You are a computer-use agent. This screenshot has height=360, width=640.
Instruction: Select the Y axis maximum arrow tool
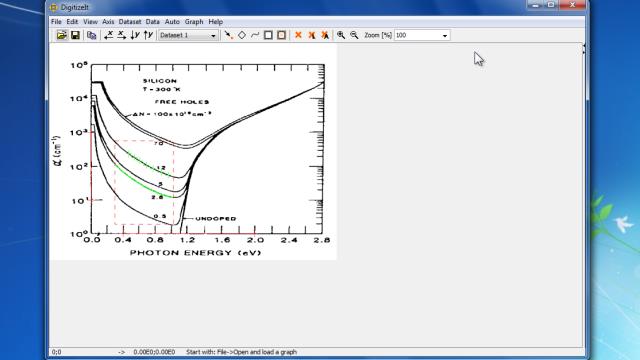[148, 35]
